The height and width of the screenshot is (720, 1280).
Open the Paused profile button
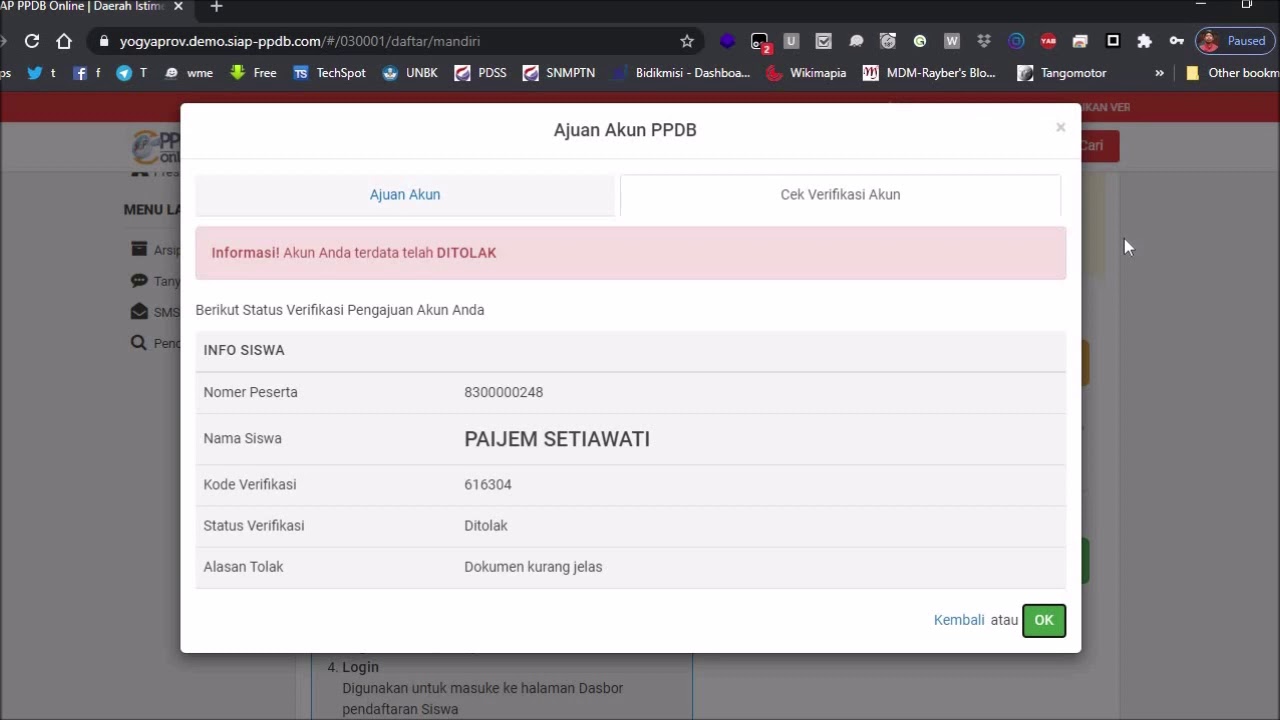tap(1235, 41)
